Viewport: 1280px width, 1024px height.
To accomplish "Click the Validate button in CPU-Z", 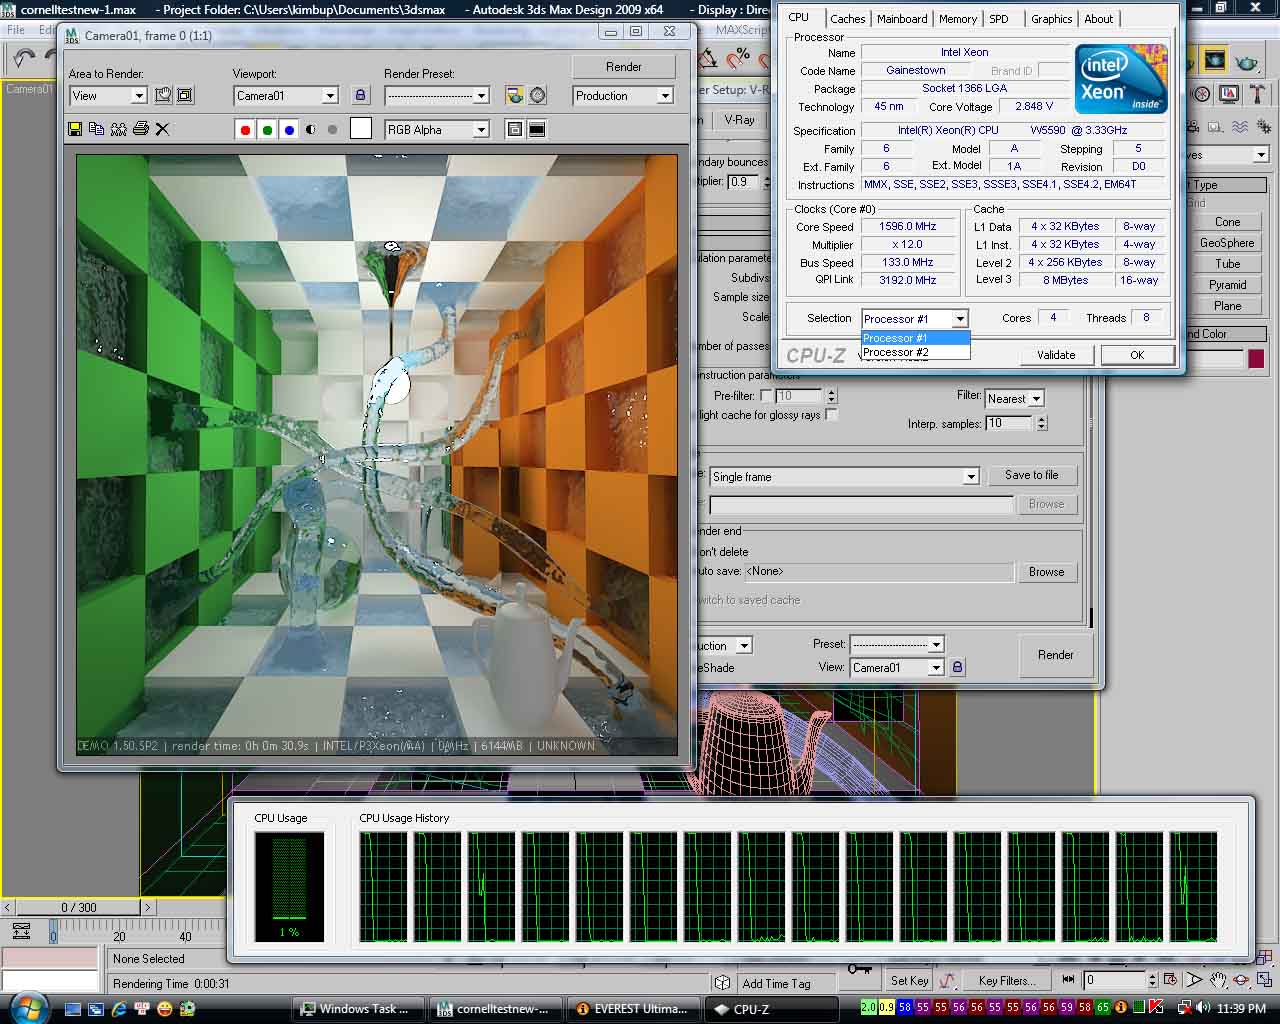I will [x=1056, y=355].
